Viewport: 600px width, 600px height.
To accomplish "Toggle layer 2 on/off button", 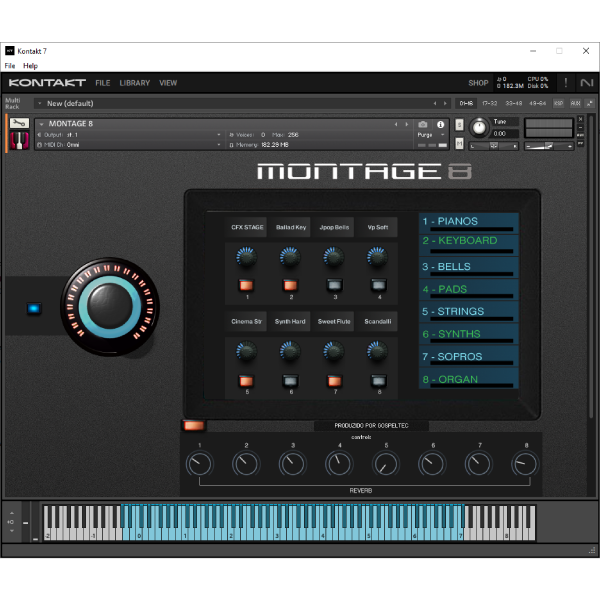I will coord(290,285).
